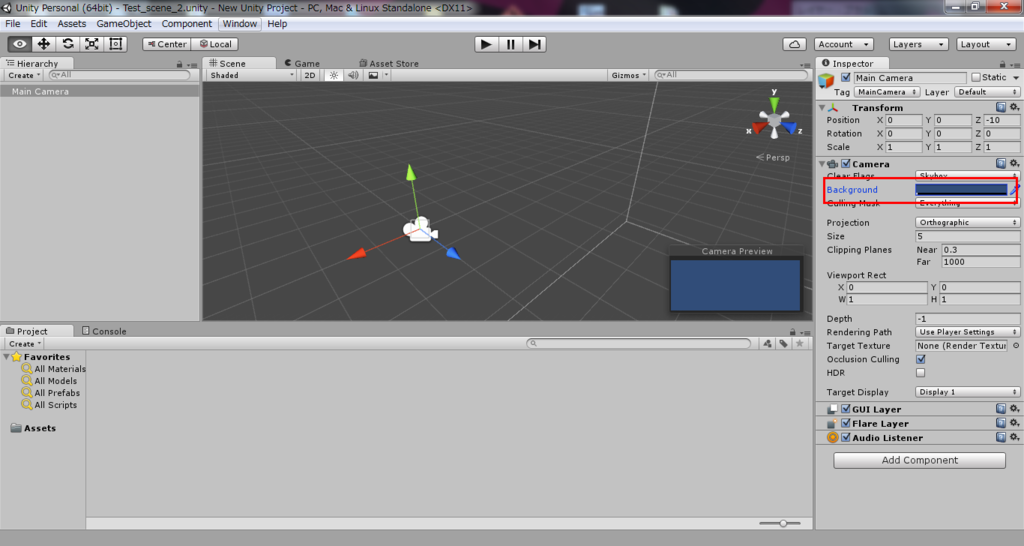Image resolution: width=1024 pixels, height=546 pixels.
Task: Open the File menu
Action: 12,24
